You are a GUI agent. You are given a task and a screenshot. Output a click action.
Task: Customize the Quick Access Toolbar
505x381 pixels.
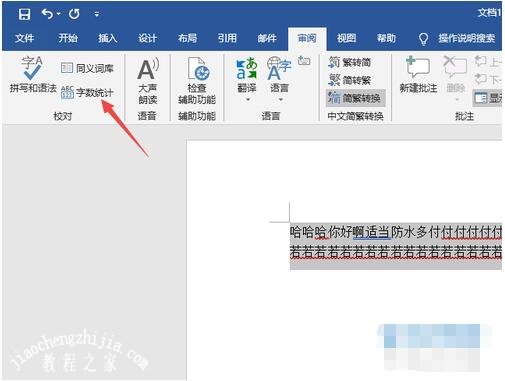(97, 14)
